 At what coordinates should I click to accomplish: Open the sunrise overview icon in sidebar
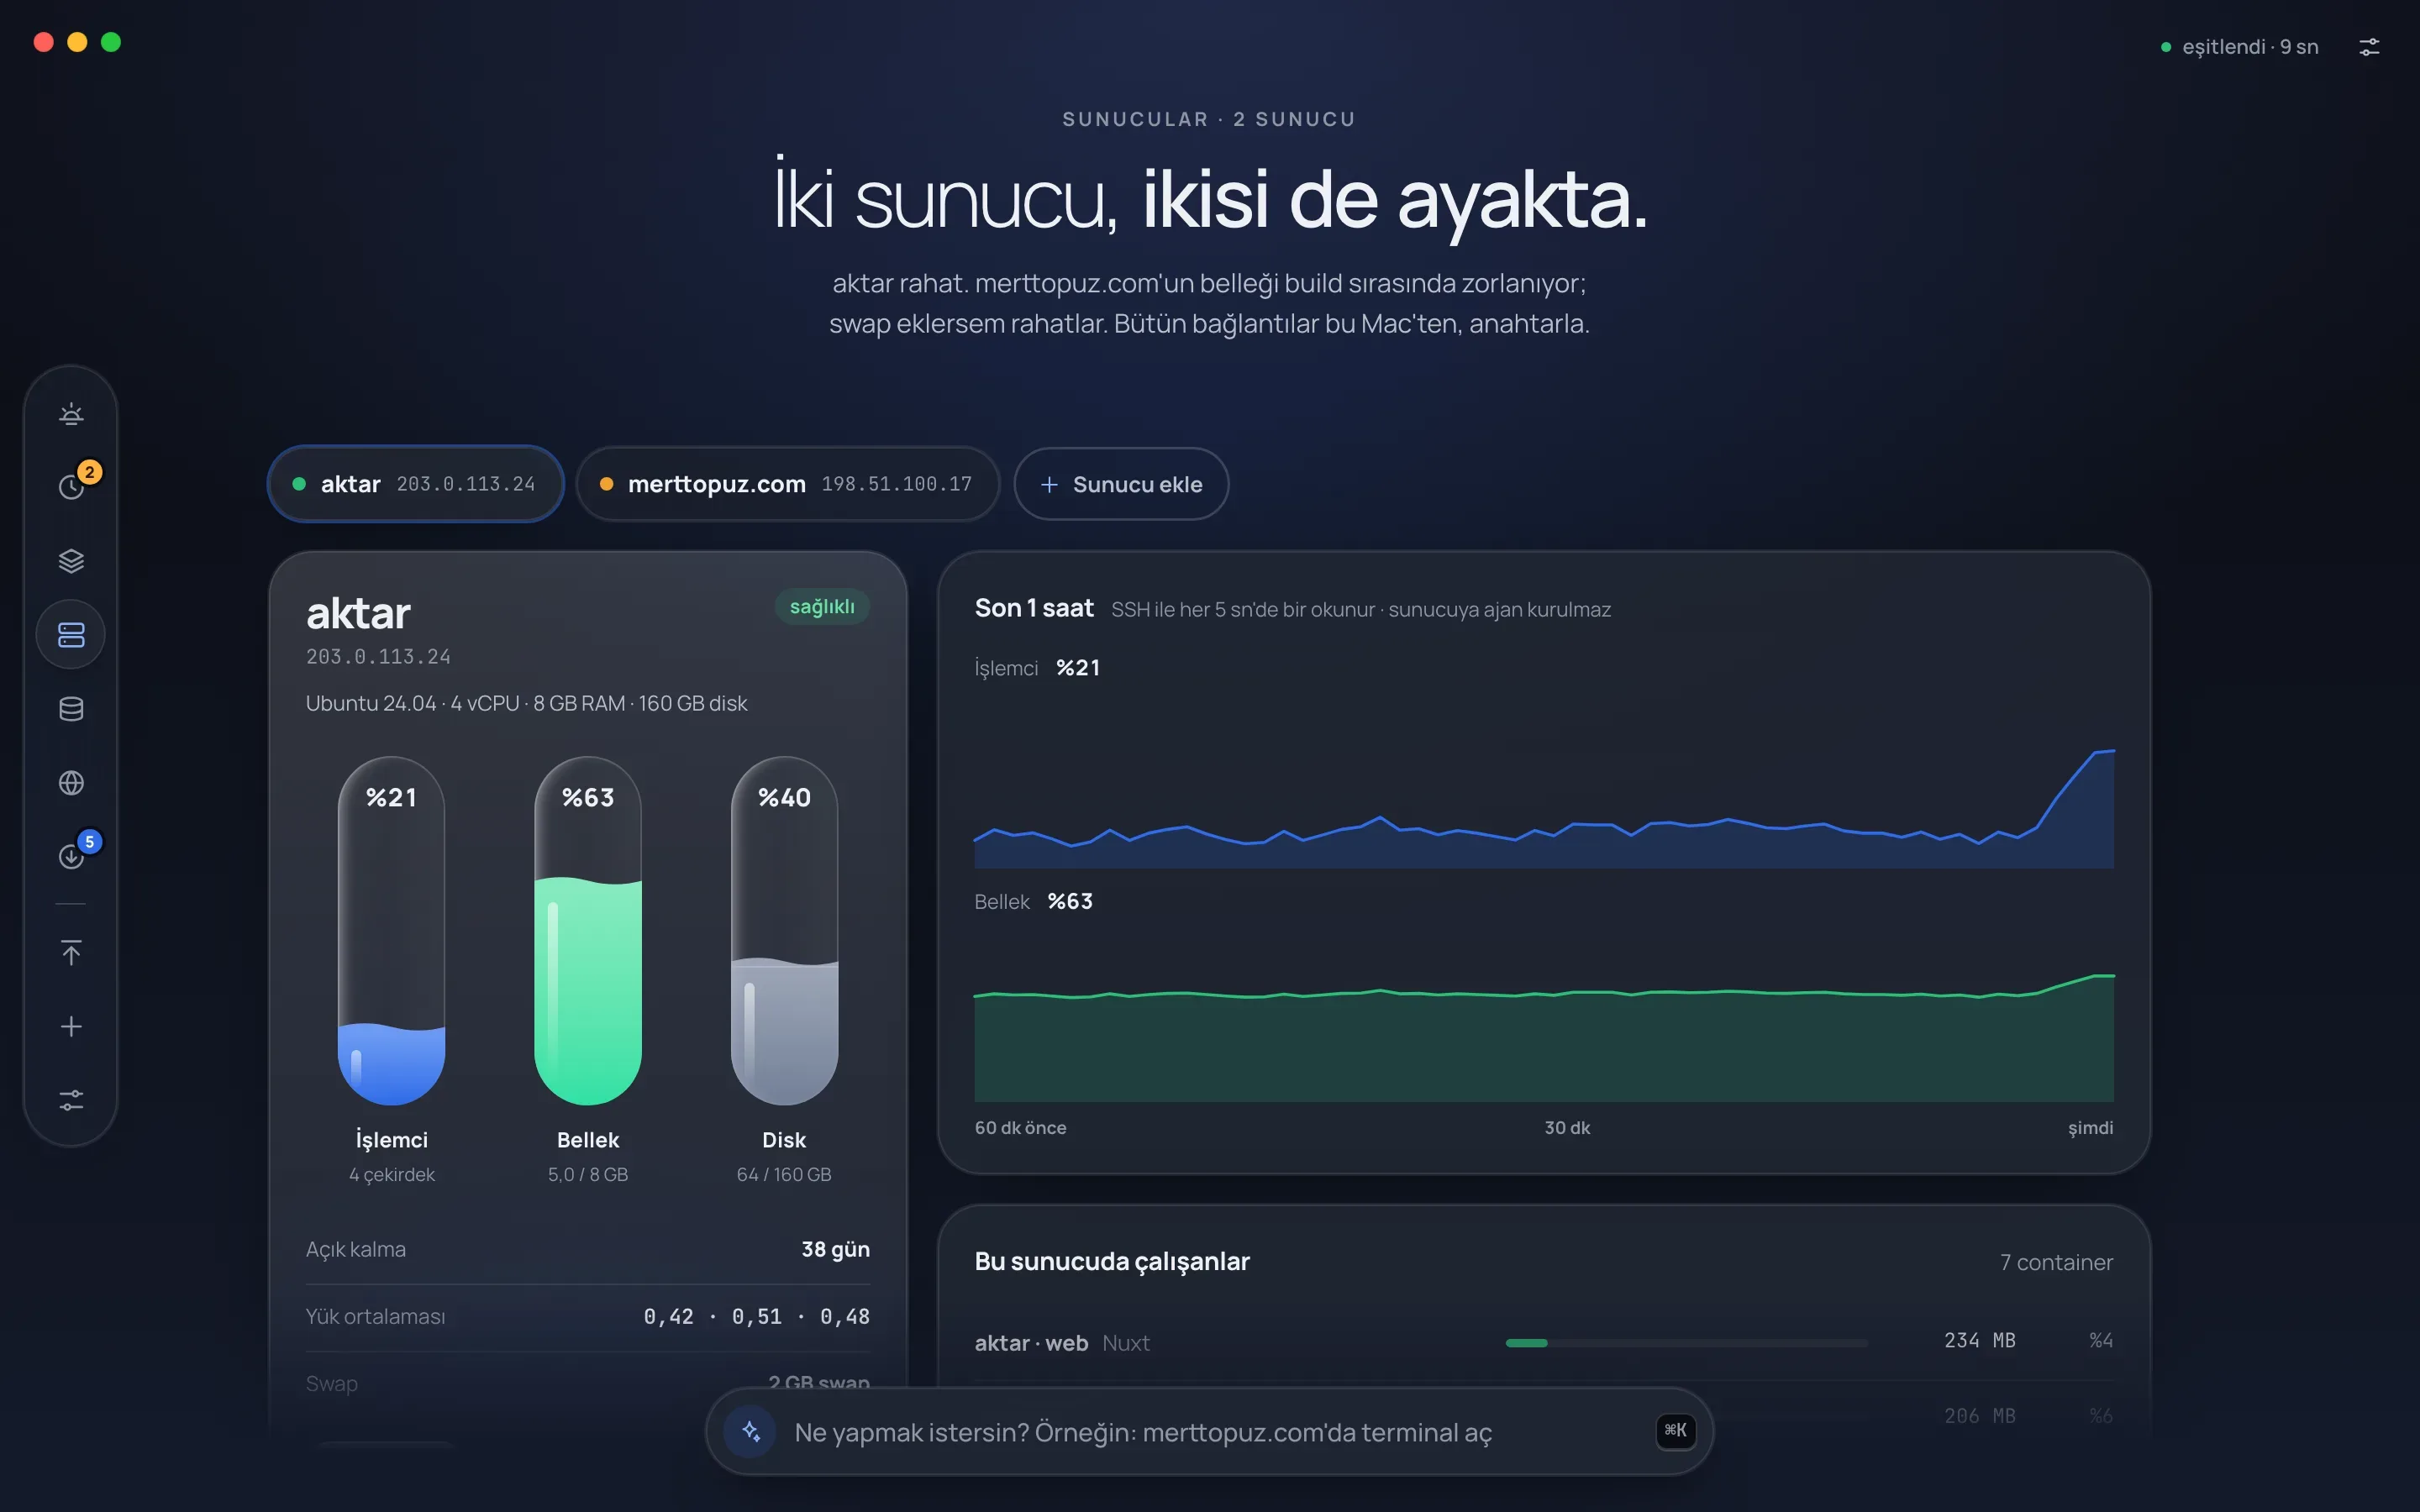(x=71, y=413)
